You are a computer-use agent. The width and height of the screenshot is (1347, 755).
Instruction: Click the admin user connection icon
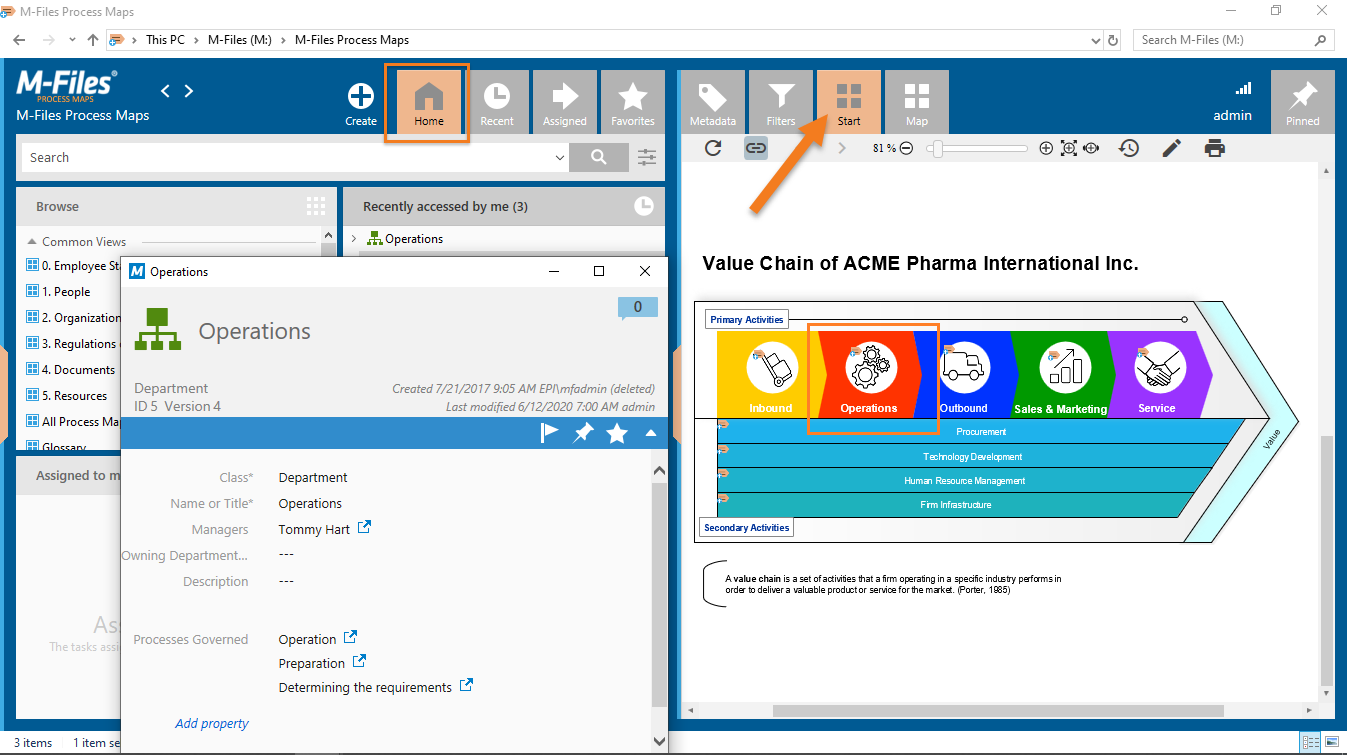[1243, 88]
